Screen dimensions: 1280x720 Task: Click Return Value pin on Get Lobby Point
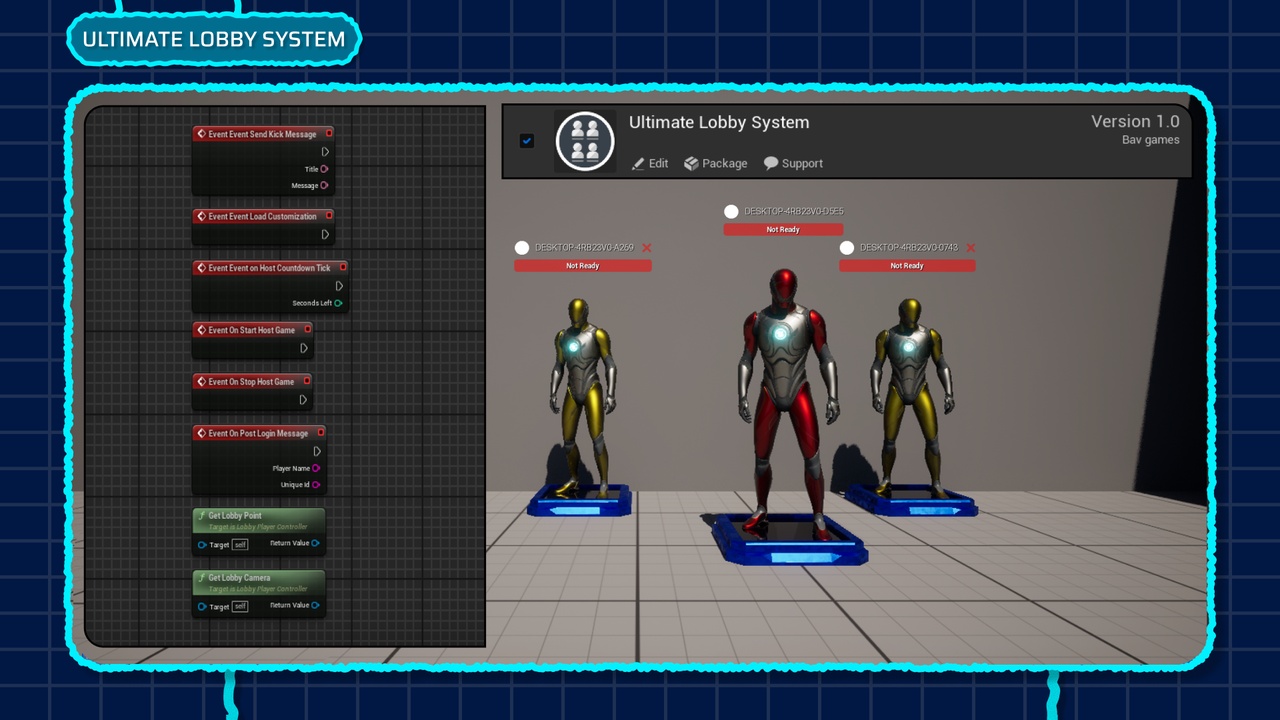point(315,543)
